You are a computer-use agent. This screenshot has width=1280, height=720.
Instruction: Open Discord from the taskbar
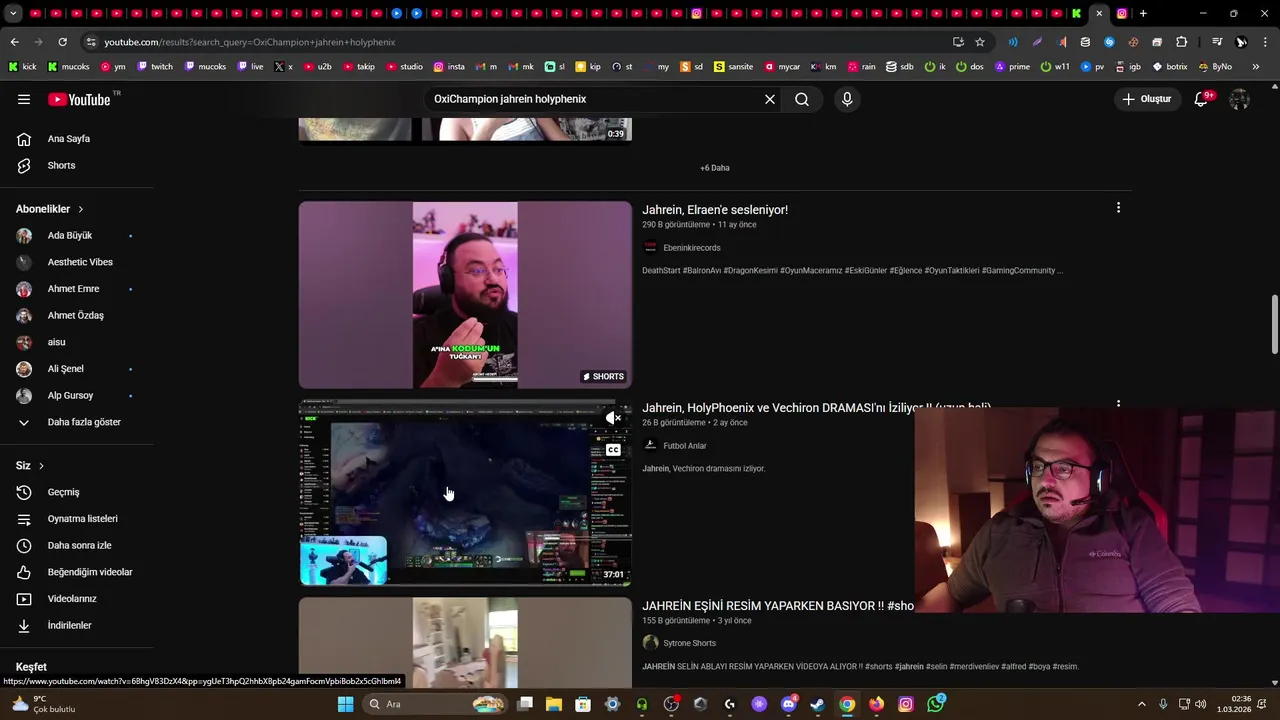788,704
